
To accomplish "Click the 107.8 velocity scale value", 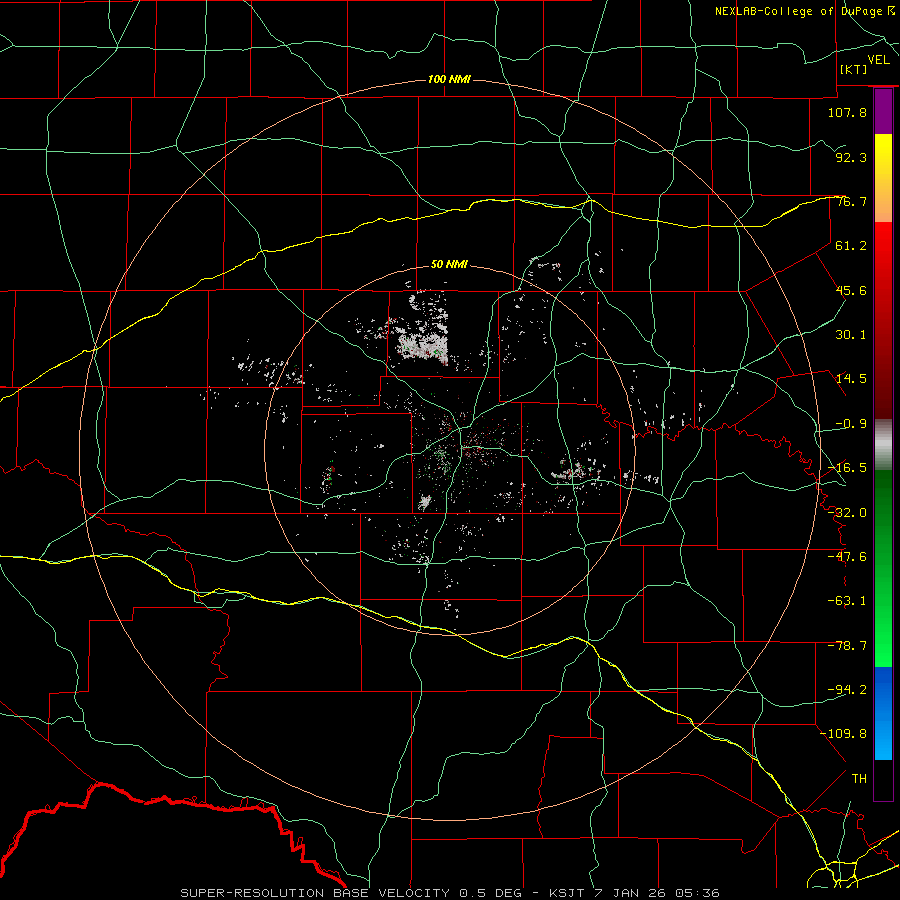I will pos(847,112).
